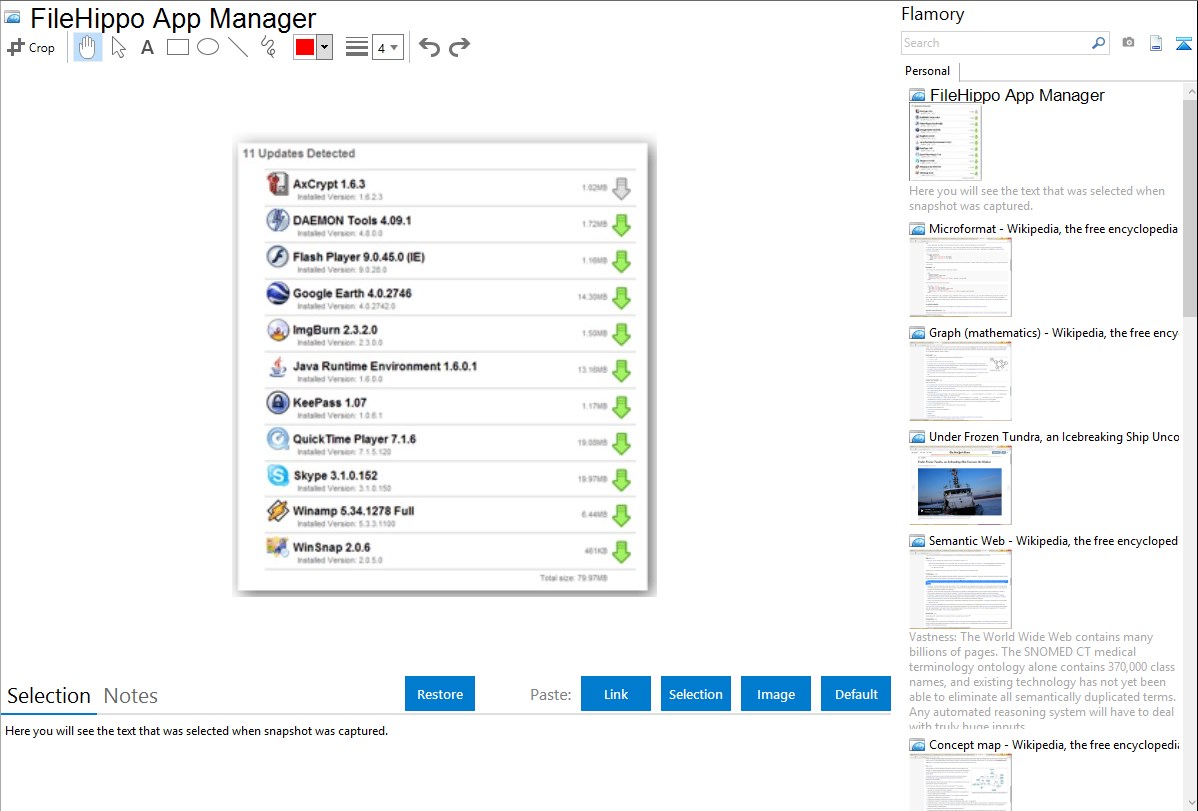Click the Flash Player green download arrow
This screenshot has width=1198, height=811.
pos(621,261)
